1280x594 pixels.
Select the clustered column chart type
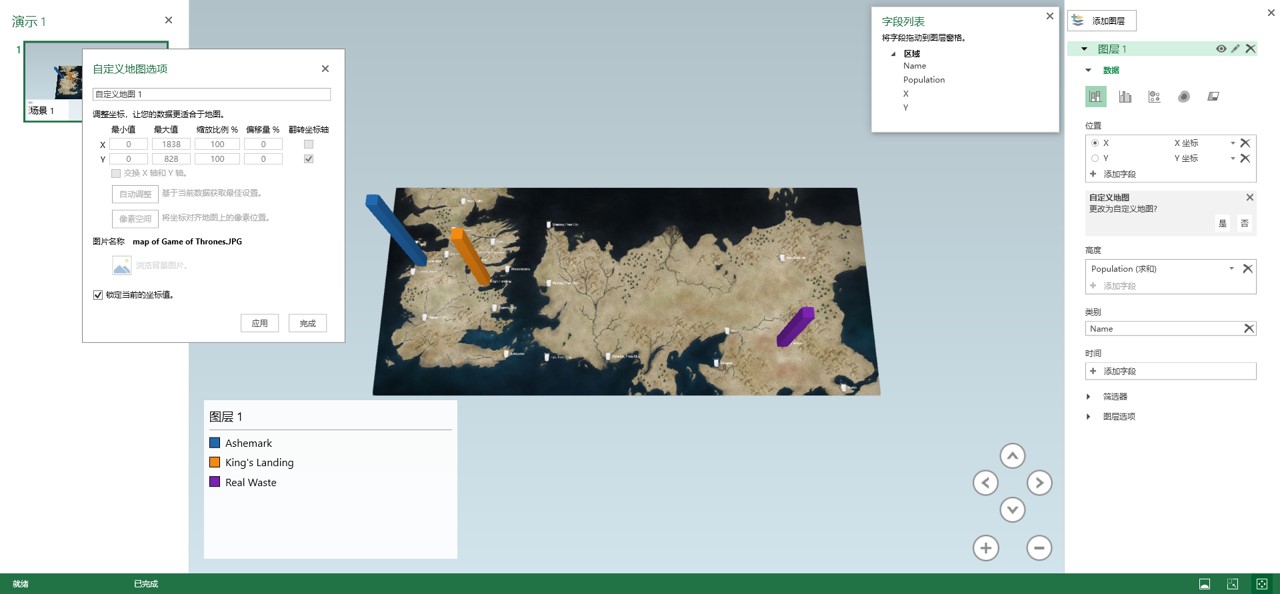click(x=1125, y=97)
